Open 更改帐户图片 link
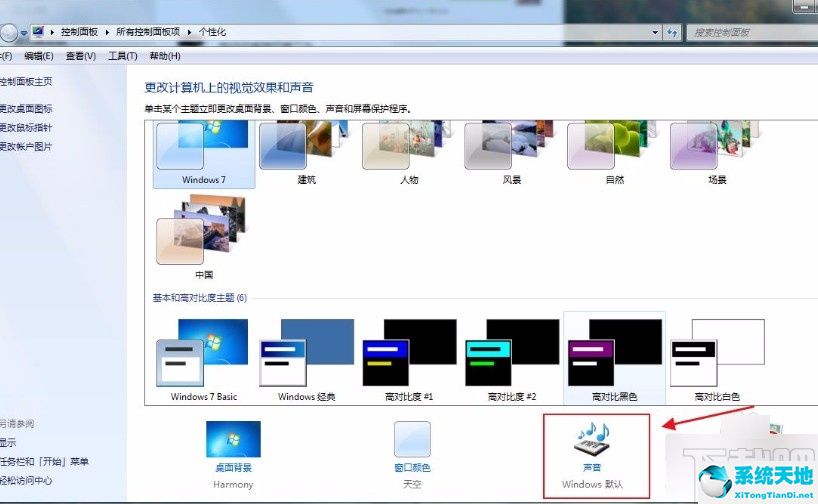 coord(26,147)
